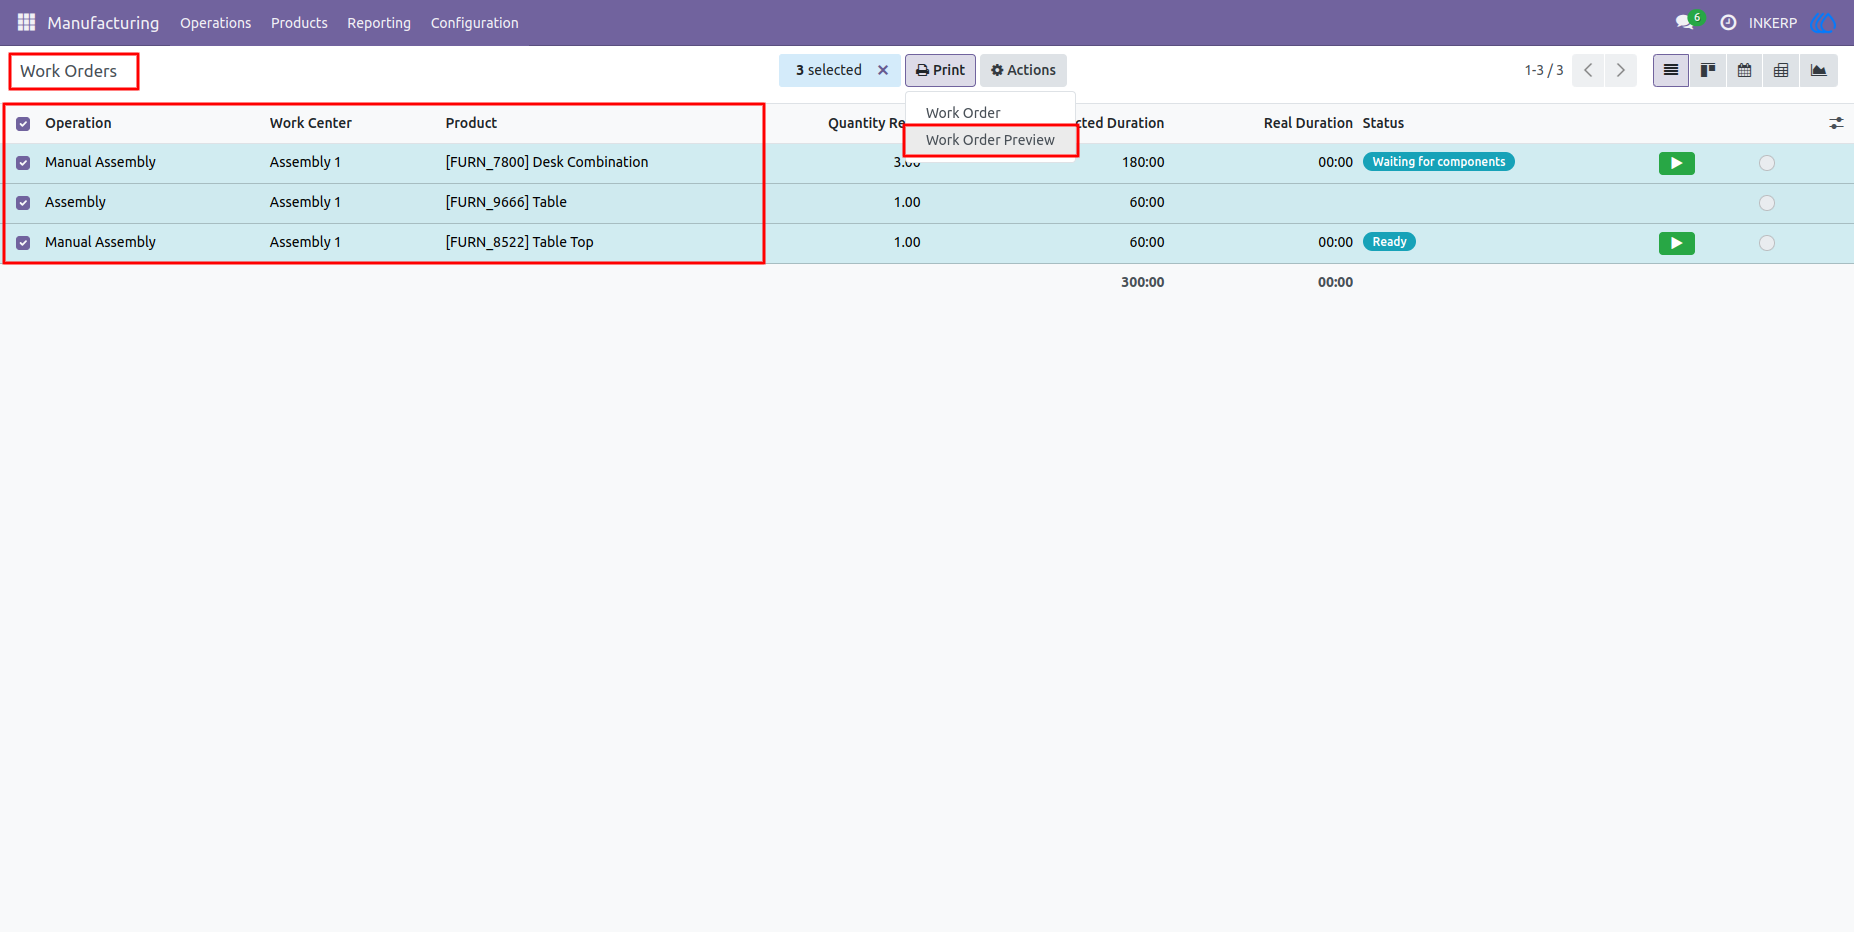Click the Table Top row status circle

pos(1767,243)
